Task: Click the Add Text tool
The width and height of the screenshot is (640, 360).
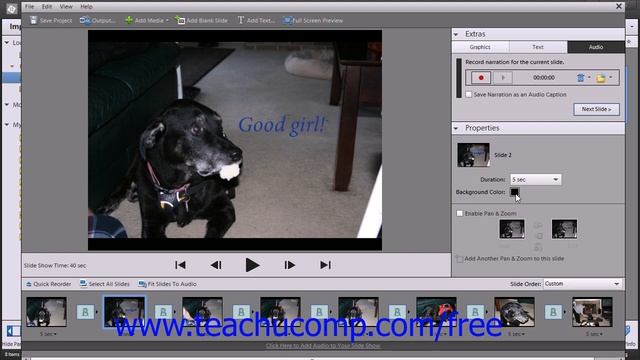Action: pyautogui.click(x=256, y=20)
